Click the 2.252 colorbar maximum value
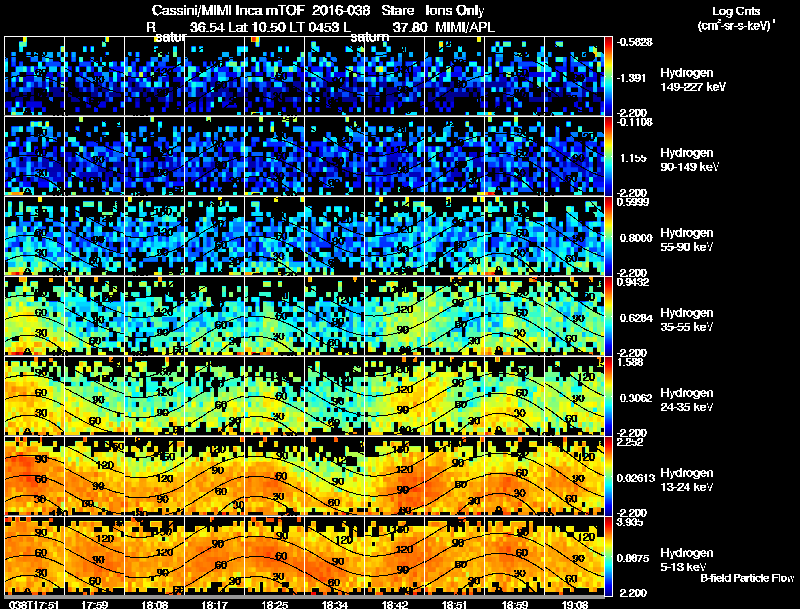Viewport: 800px width, 609px height. pos(630,442)
